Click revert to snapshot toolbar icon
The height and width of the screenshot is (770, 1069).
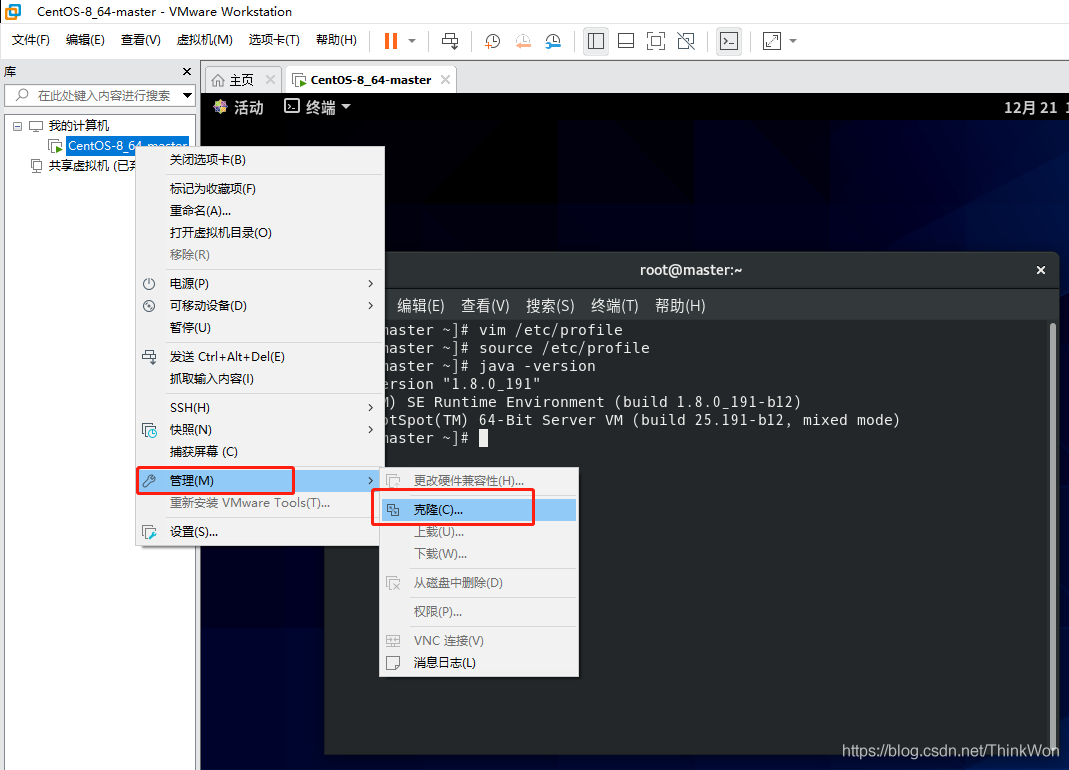pyautogui.click(x=523, y=41)
